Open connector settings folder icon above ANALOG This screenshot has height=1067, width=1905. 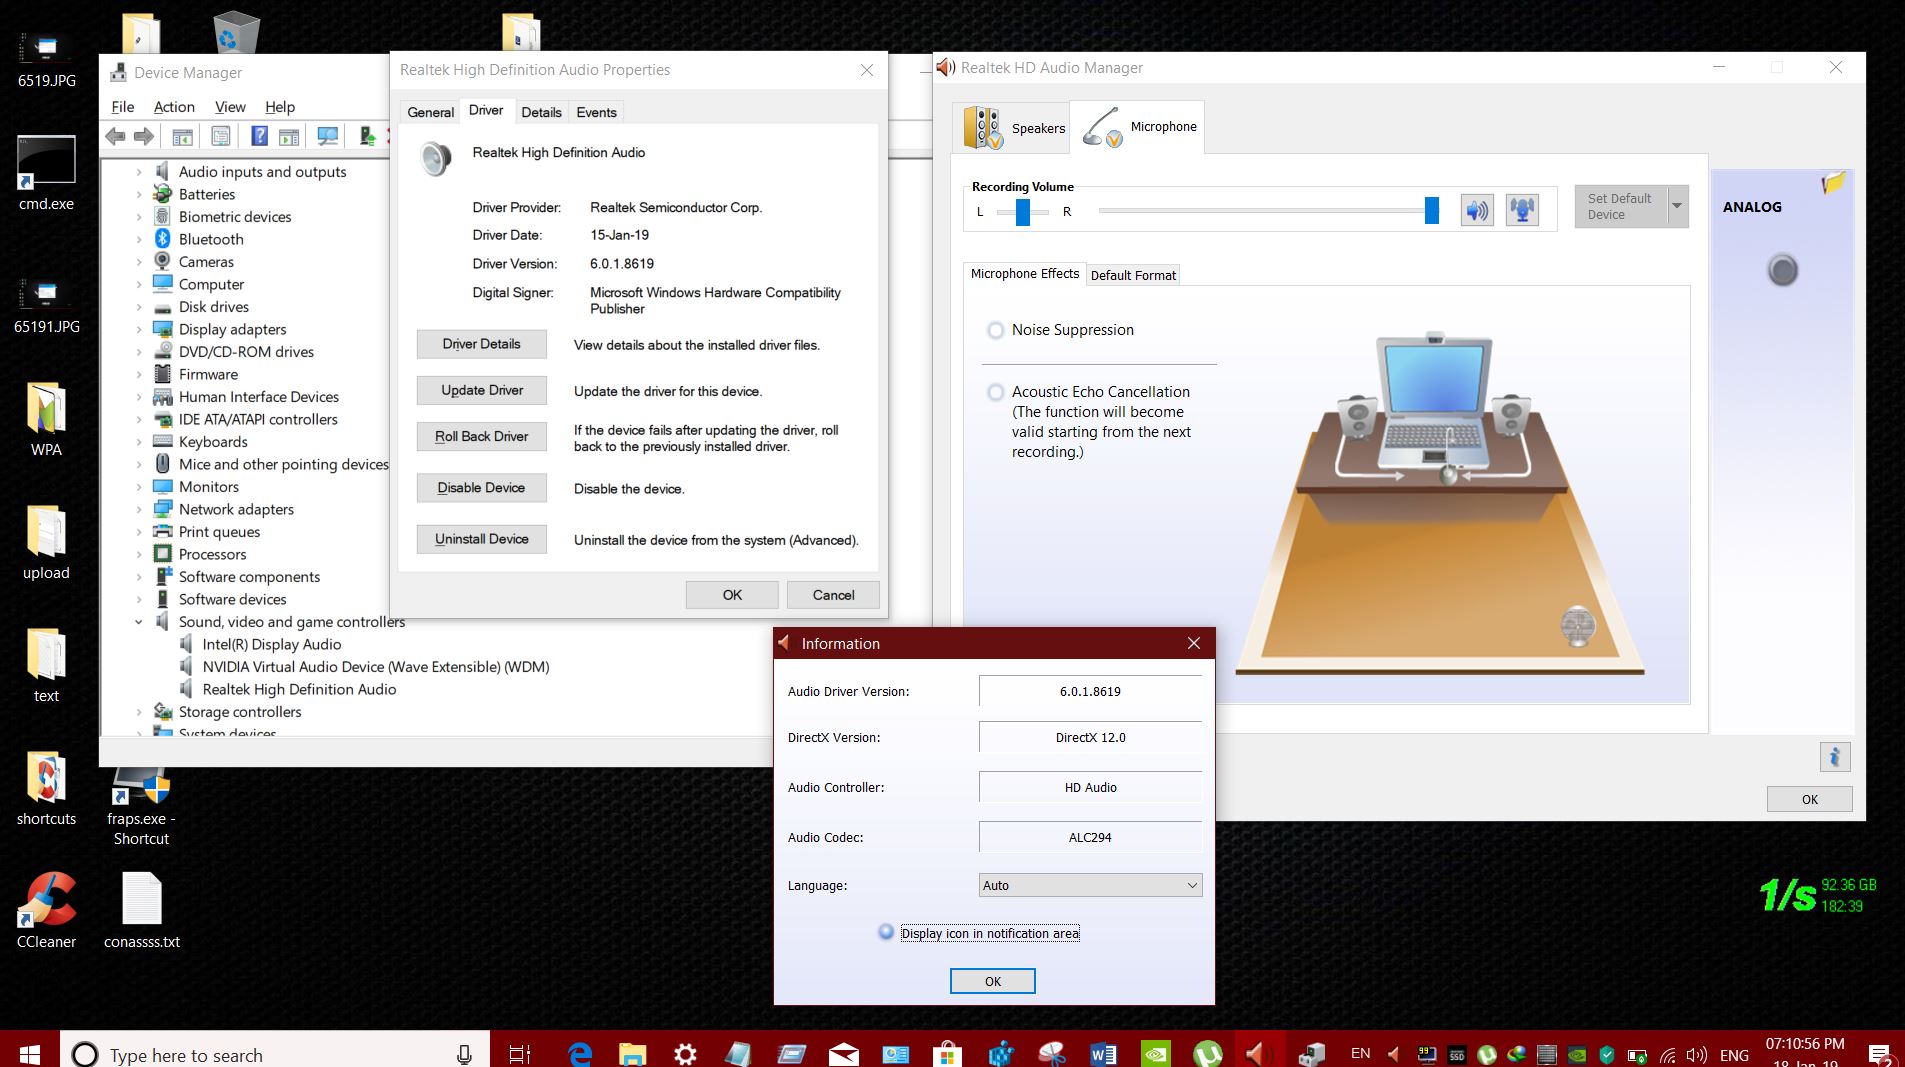tap(1833, 183)
